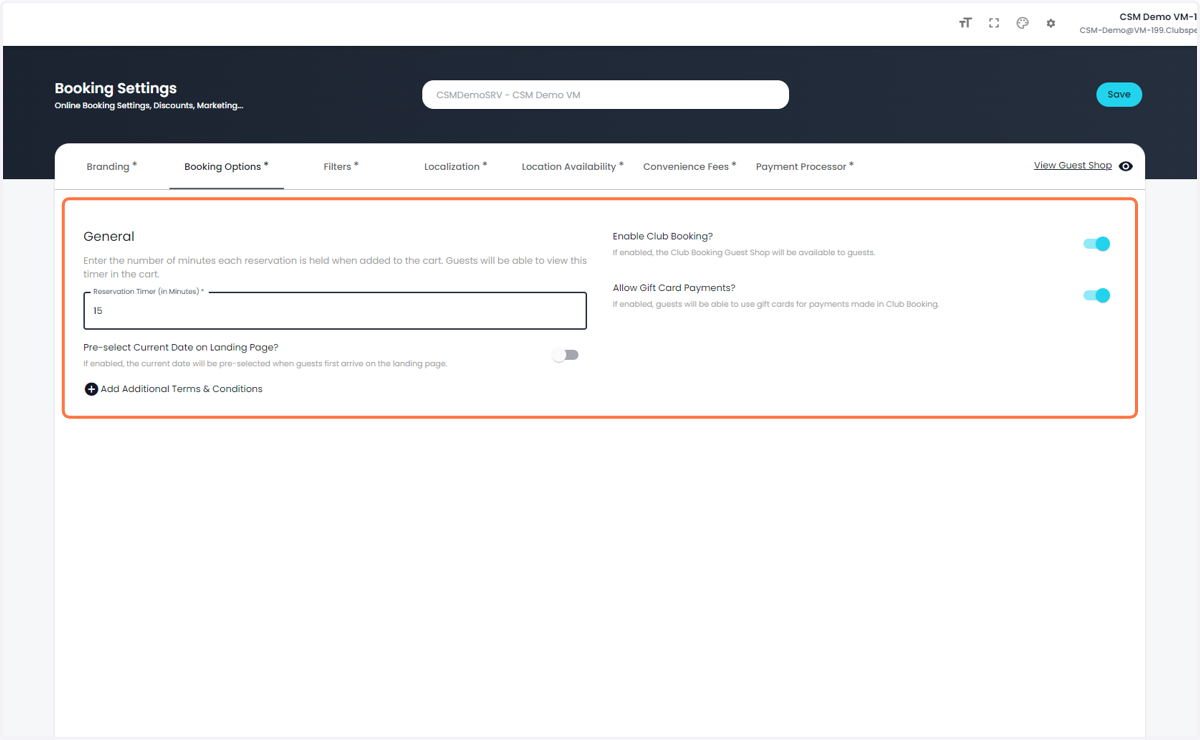Click Add Additional Terms & Conditions
1200x740 pixels.
181,389
